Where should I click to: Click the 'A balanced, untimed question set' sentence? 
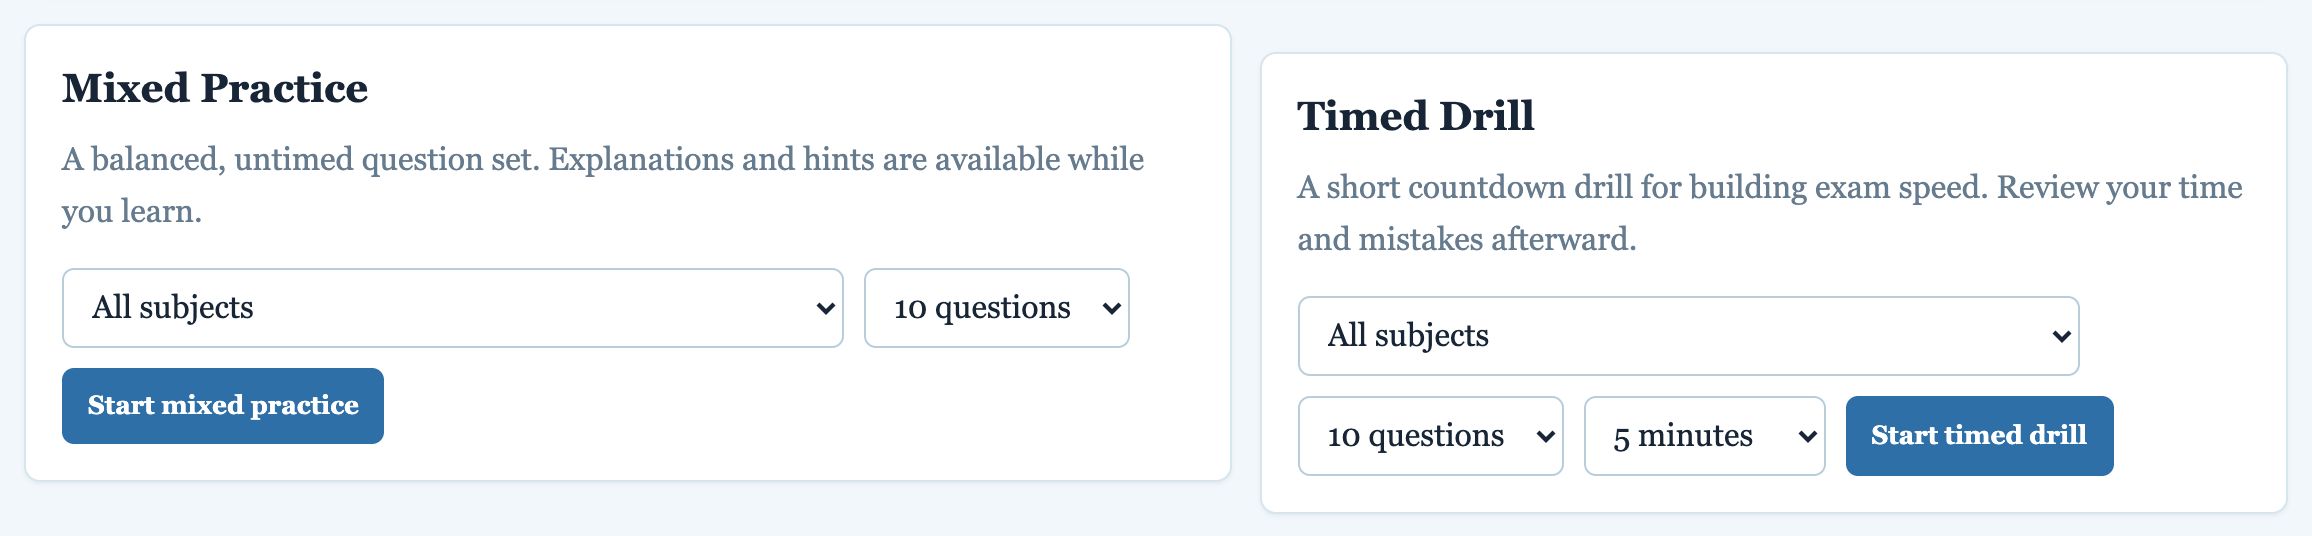point(301,160)
